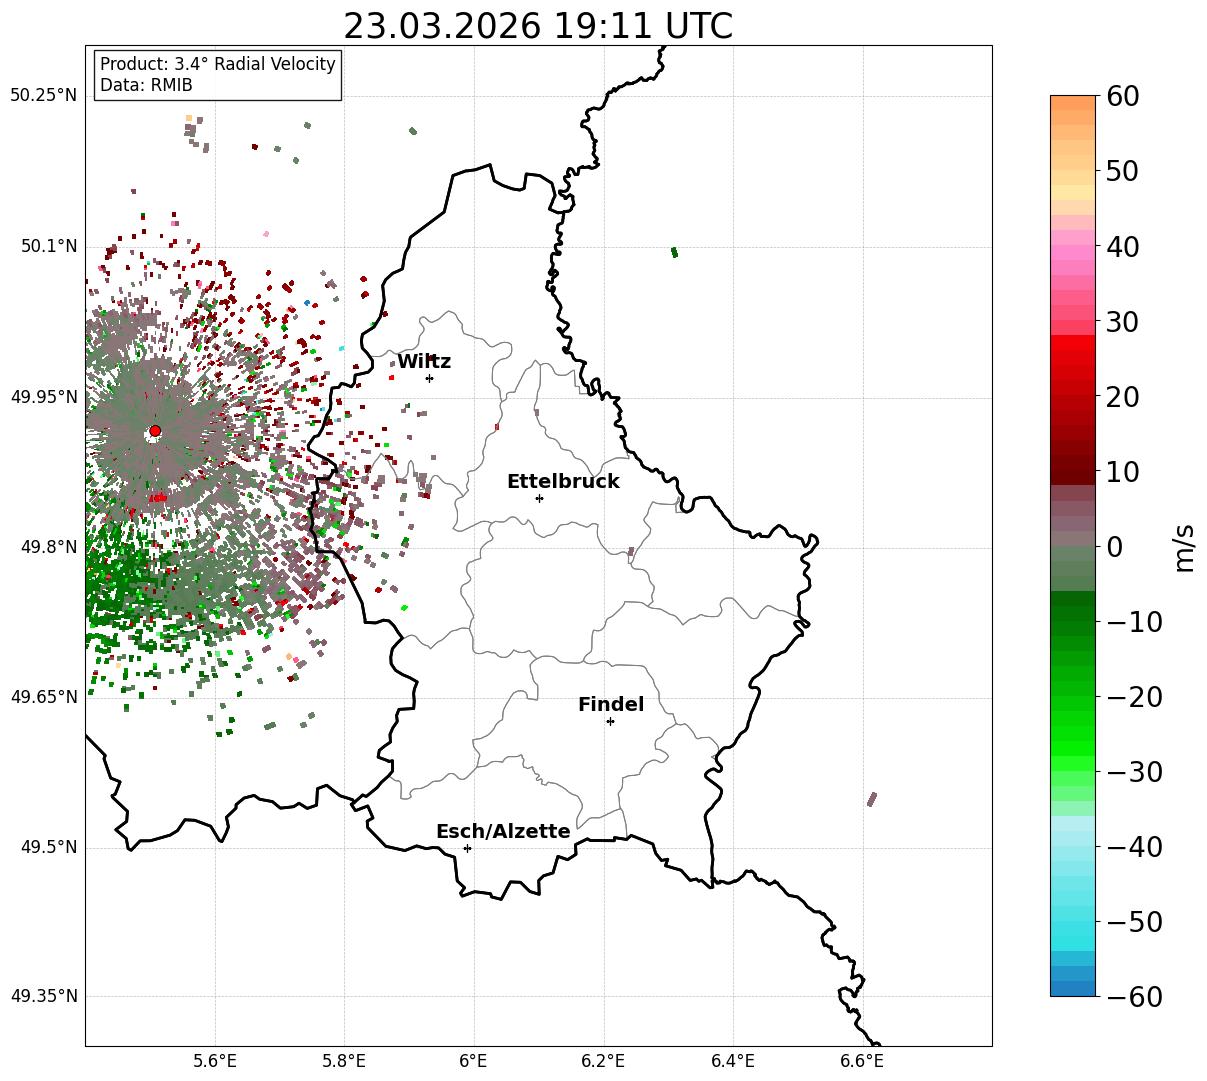Pick the bright red colorbar segment

[x=1073, y=342]
